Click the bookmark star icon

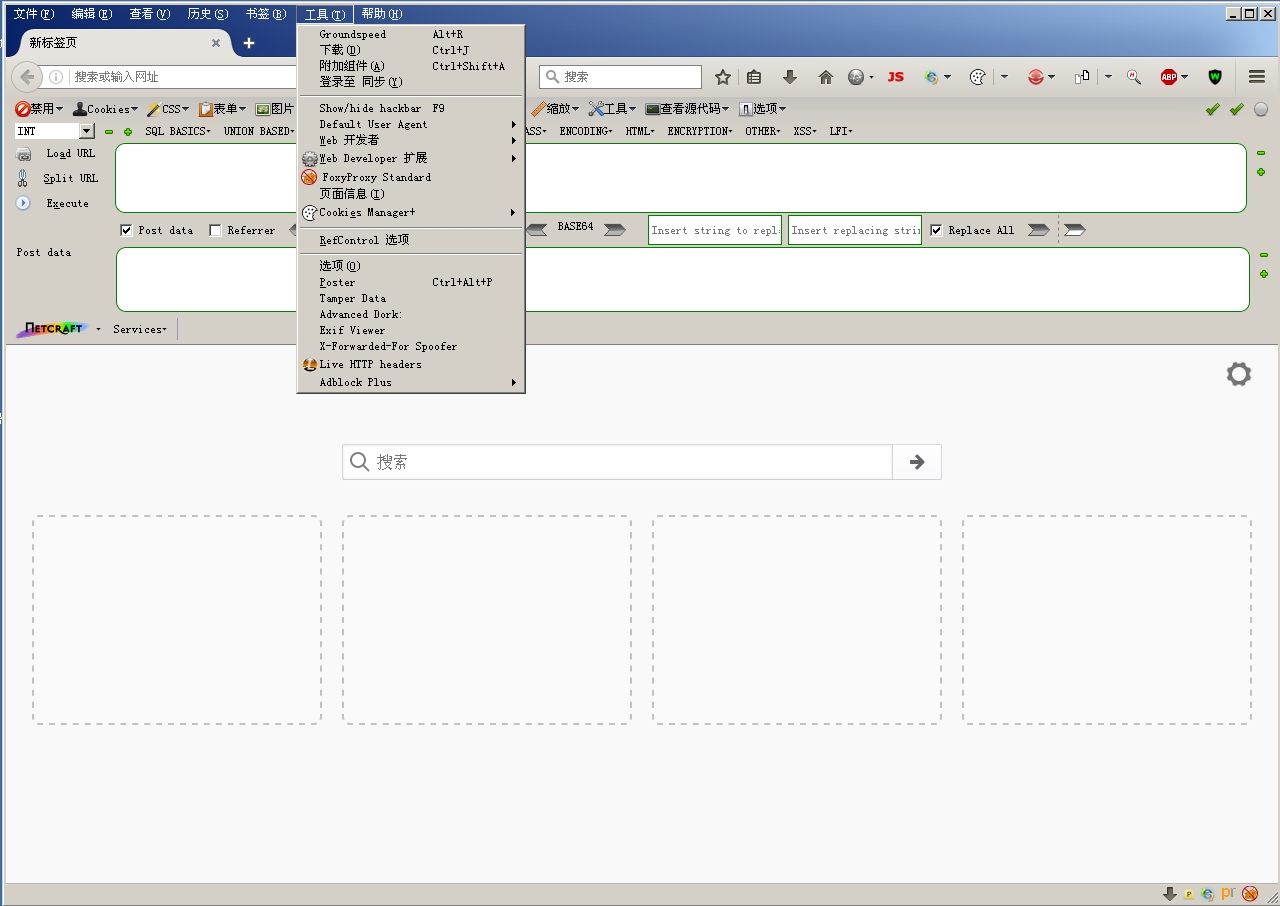[x=723, y=77]
